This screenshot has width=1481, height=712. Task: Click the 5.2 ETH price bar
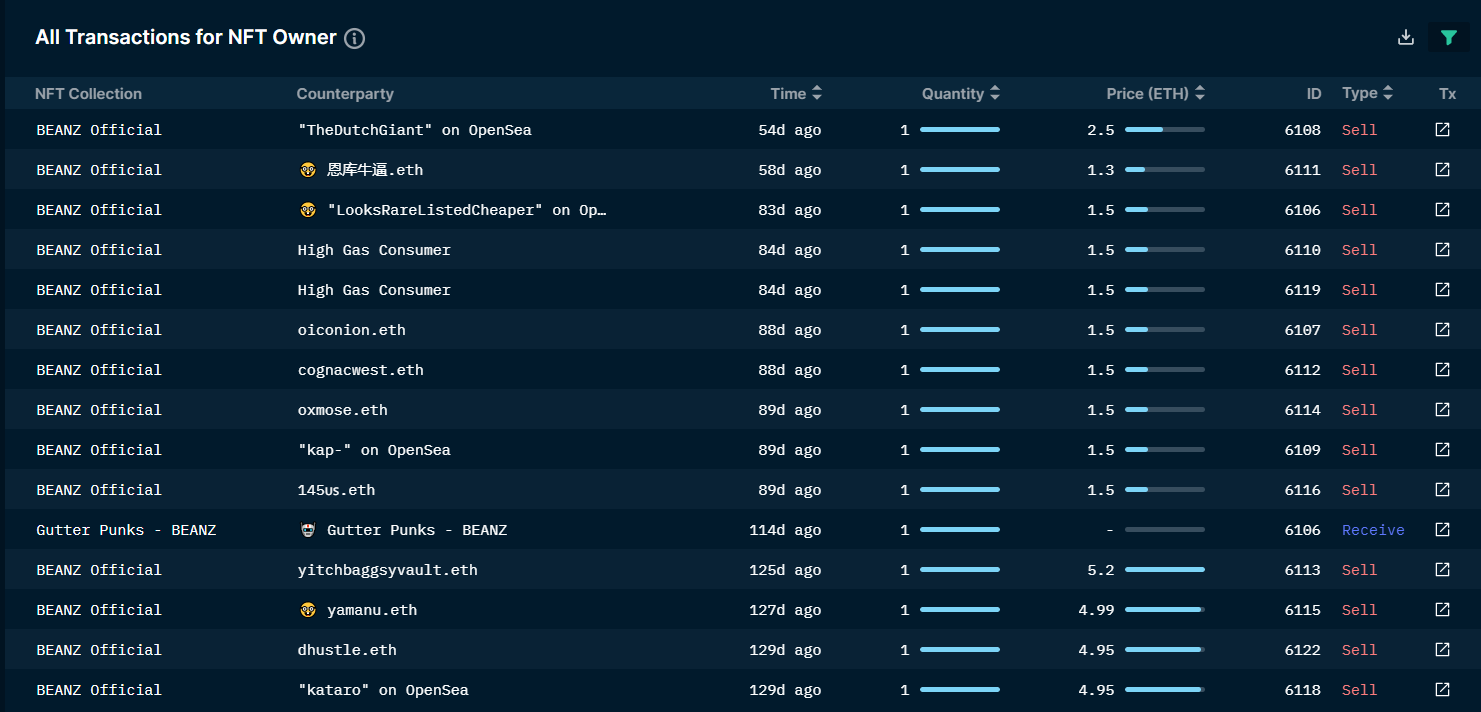(x=1164, y=569)
